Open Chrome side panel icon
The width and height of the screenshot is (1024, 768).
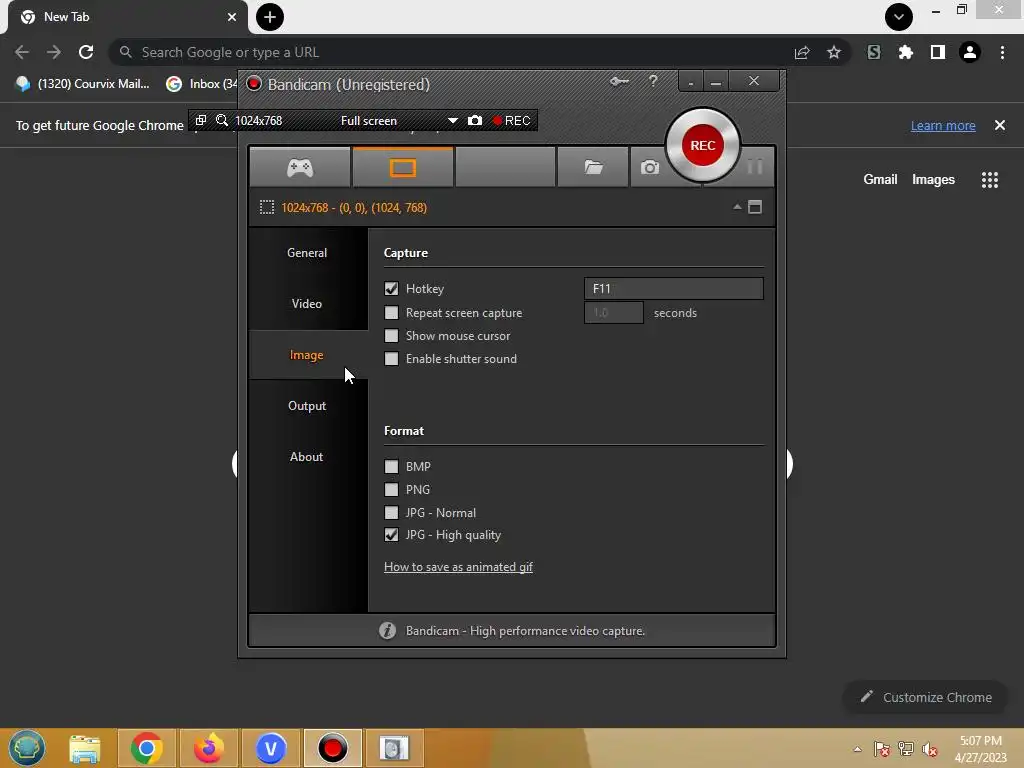pos(938,52)
